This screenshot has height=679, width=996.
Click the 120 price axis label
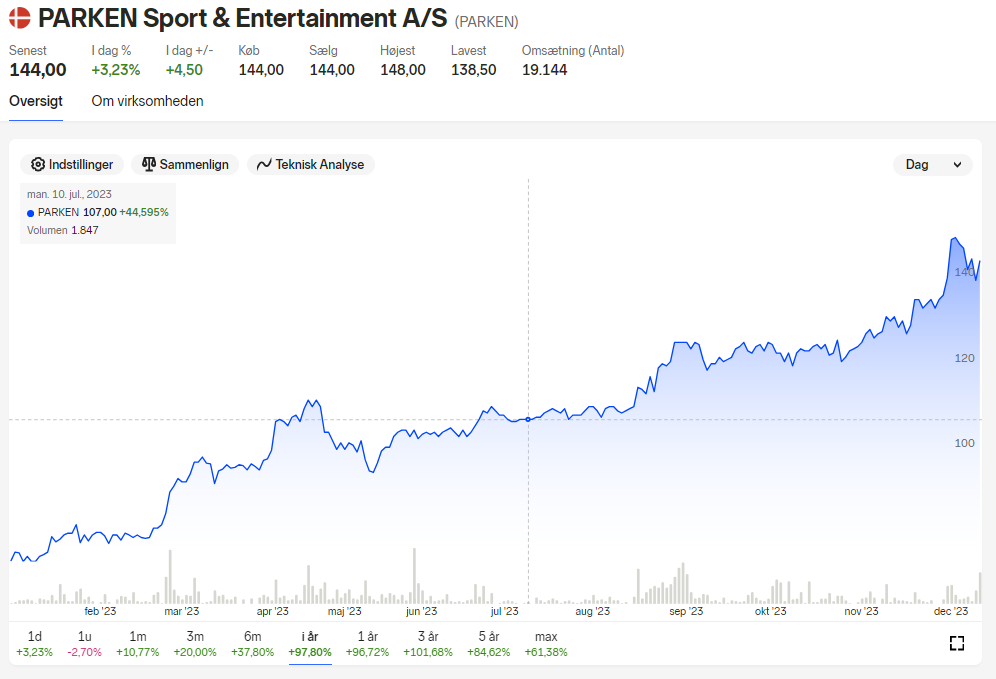pos(964,358)
